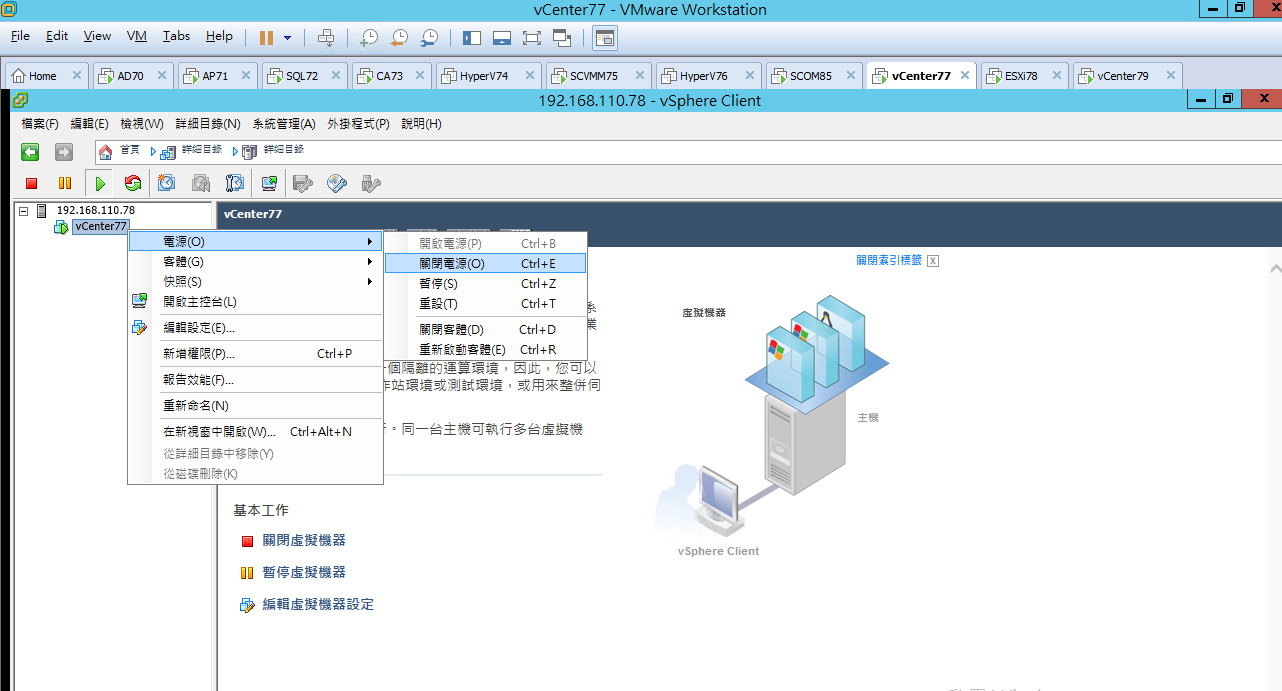Open the second 詳細目錄 breadcrumb dropdown
The image size is (1282, 691).
tap(236, 152)
